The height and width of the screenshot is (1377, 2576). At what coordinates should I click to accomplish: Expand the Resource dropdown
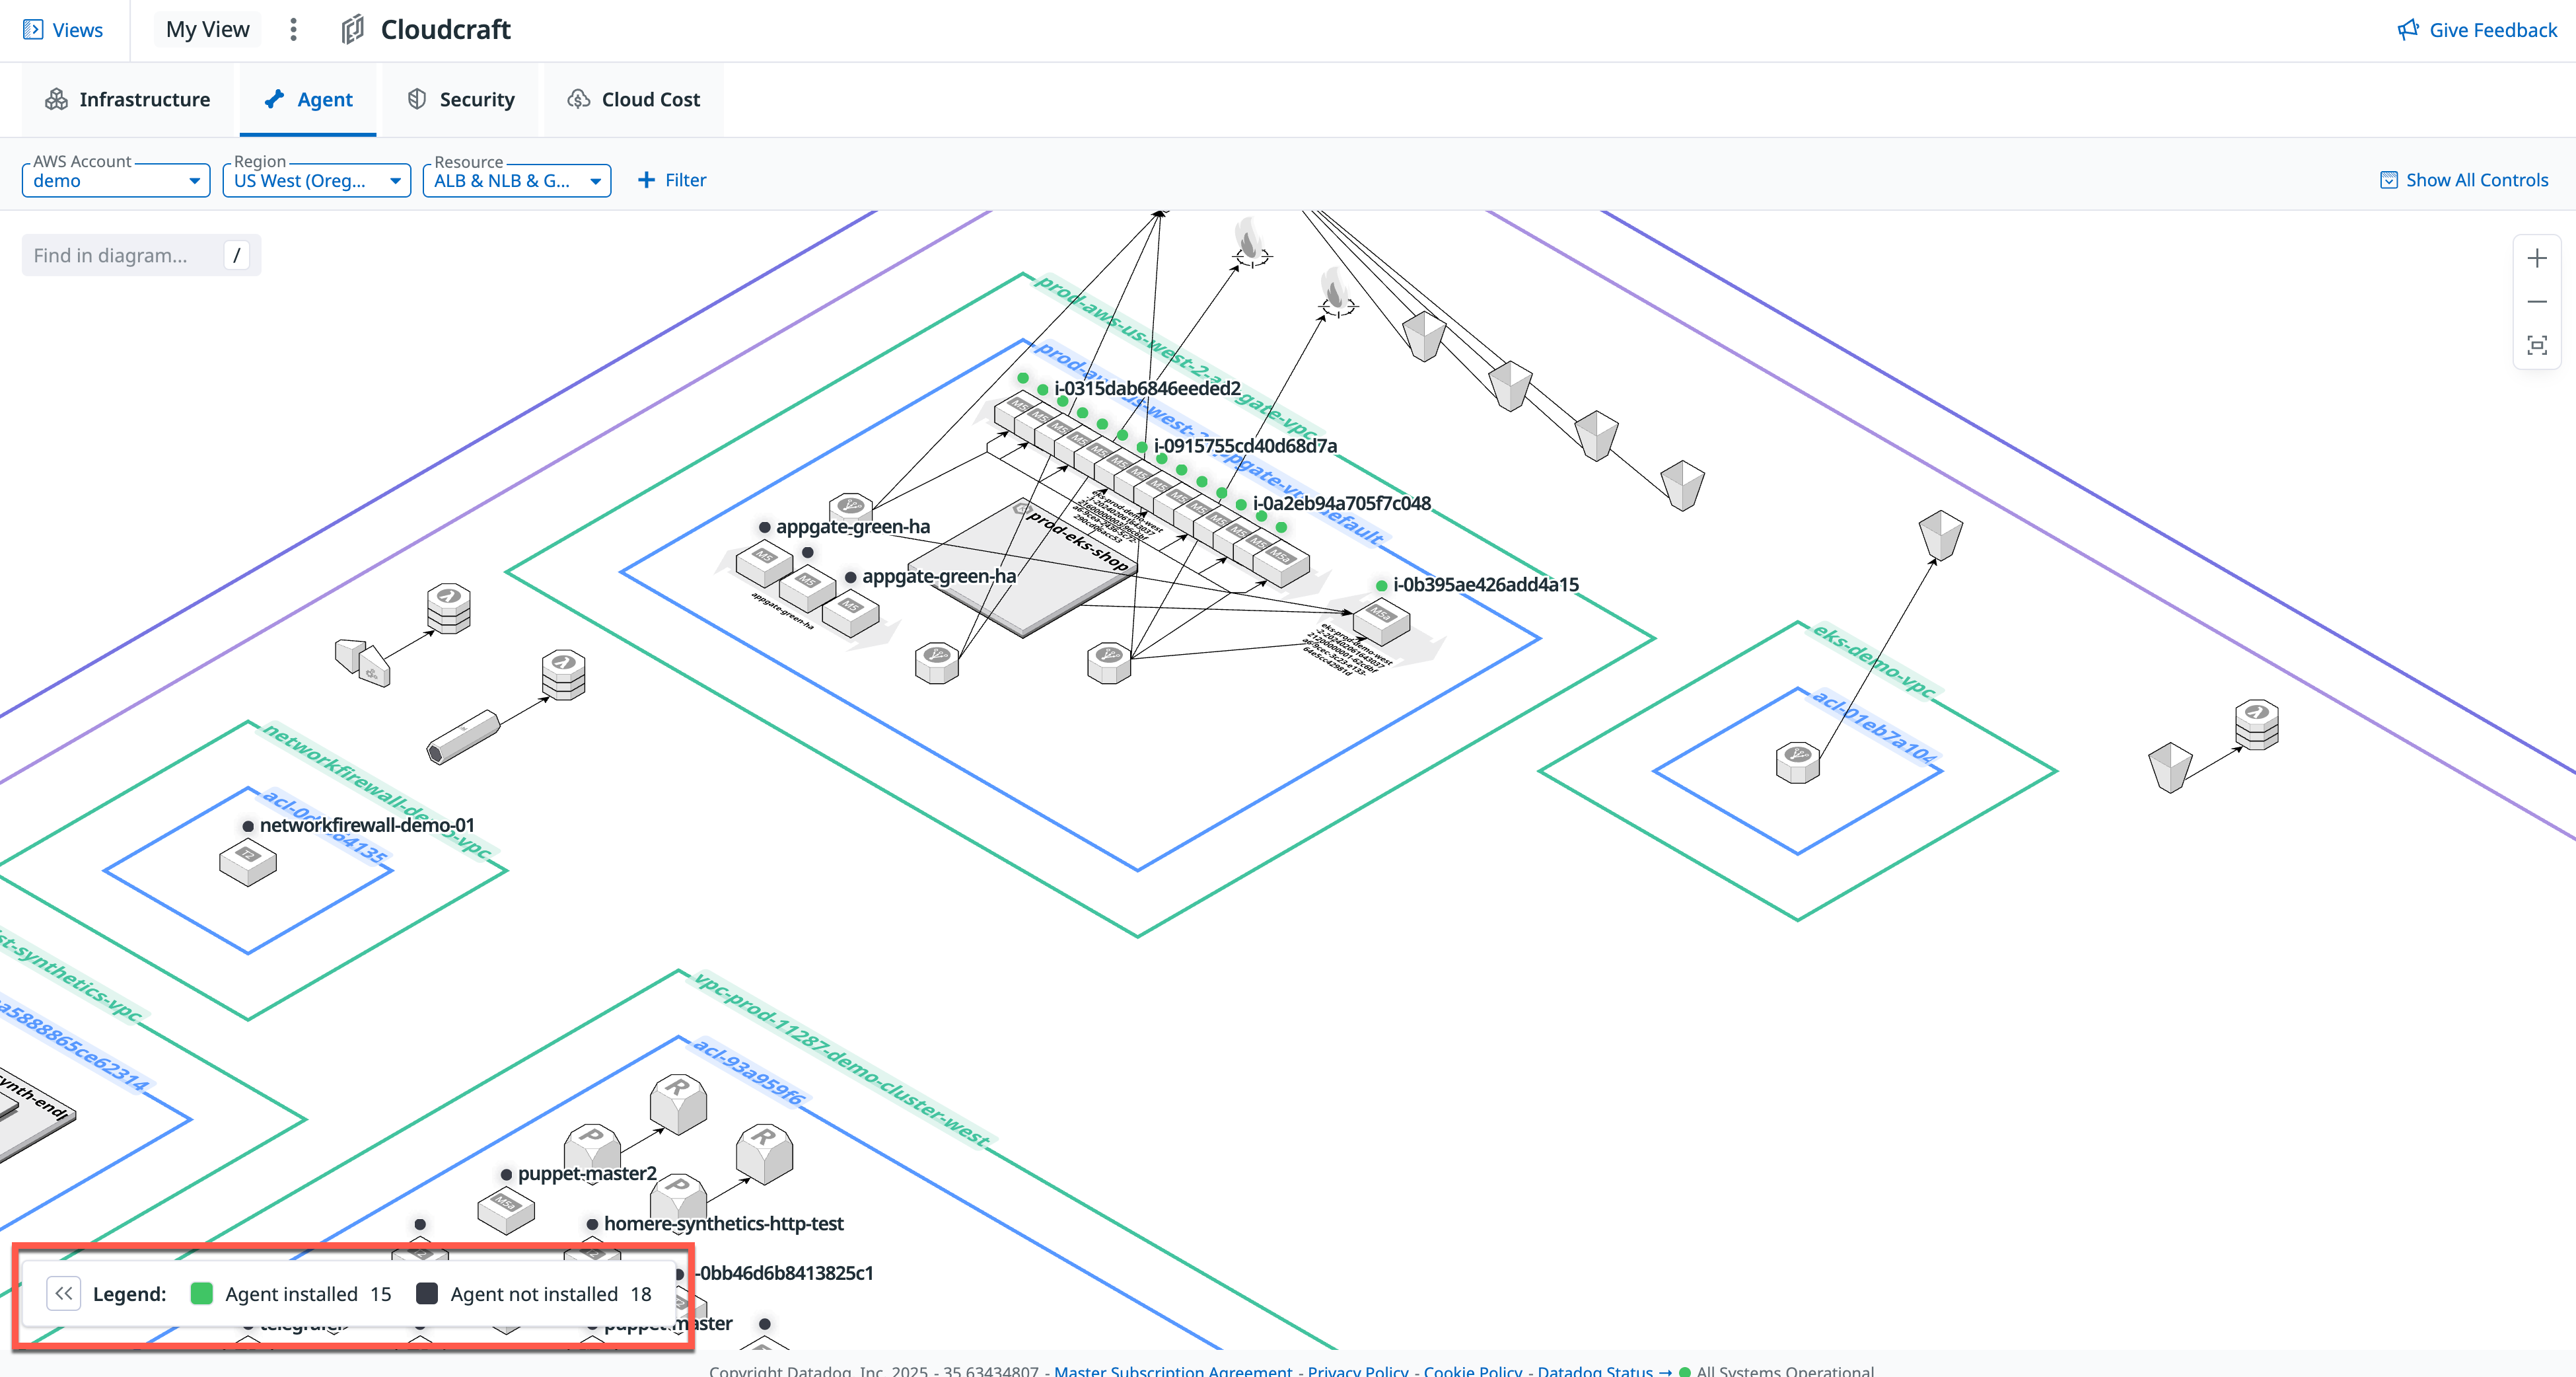tap(517, 180)
